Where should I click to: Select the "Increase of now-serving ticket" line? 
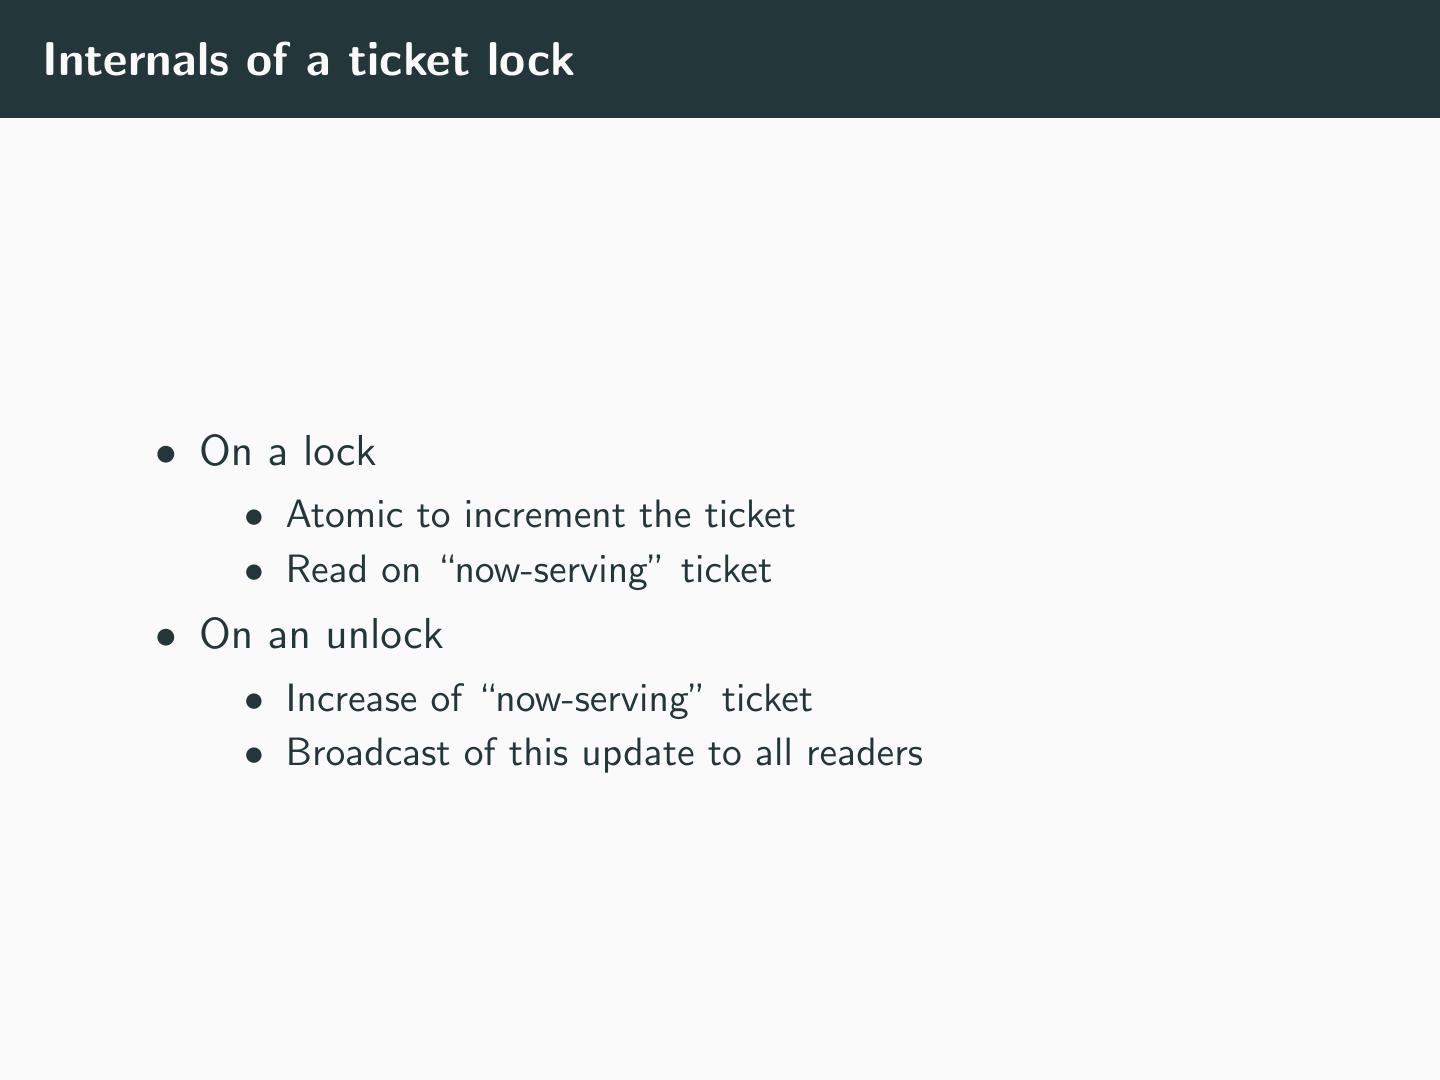(x=548, y=699)
